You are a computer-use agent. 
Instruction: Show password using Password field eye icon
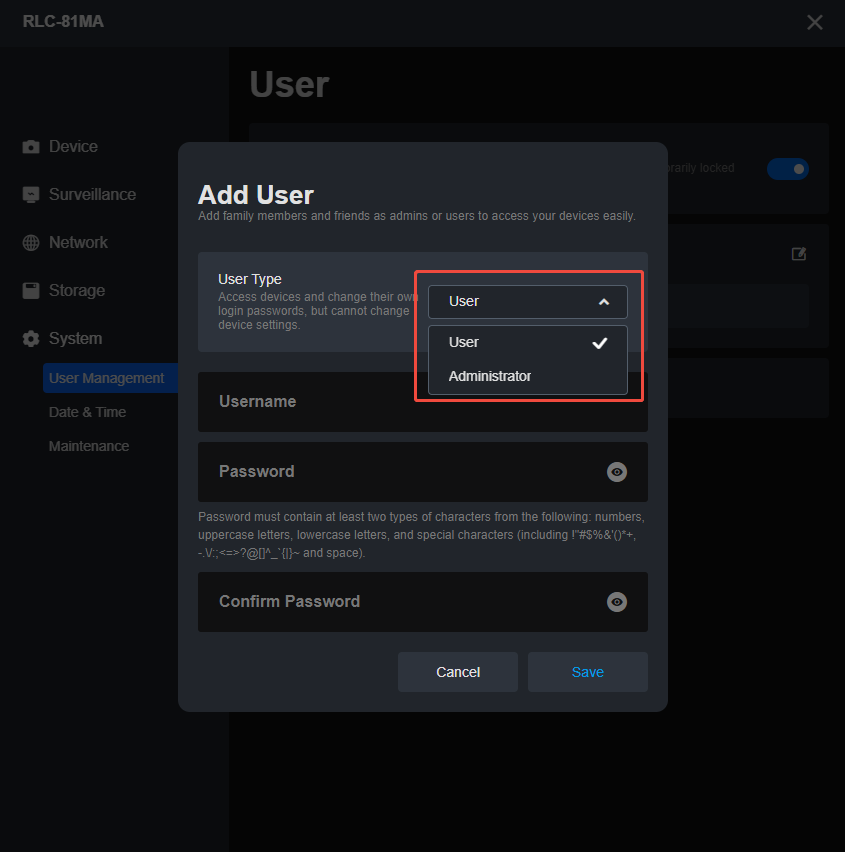(617, 472)
